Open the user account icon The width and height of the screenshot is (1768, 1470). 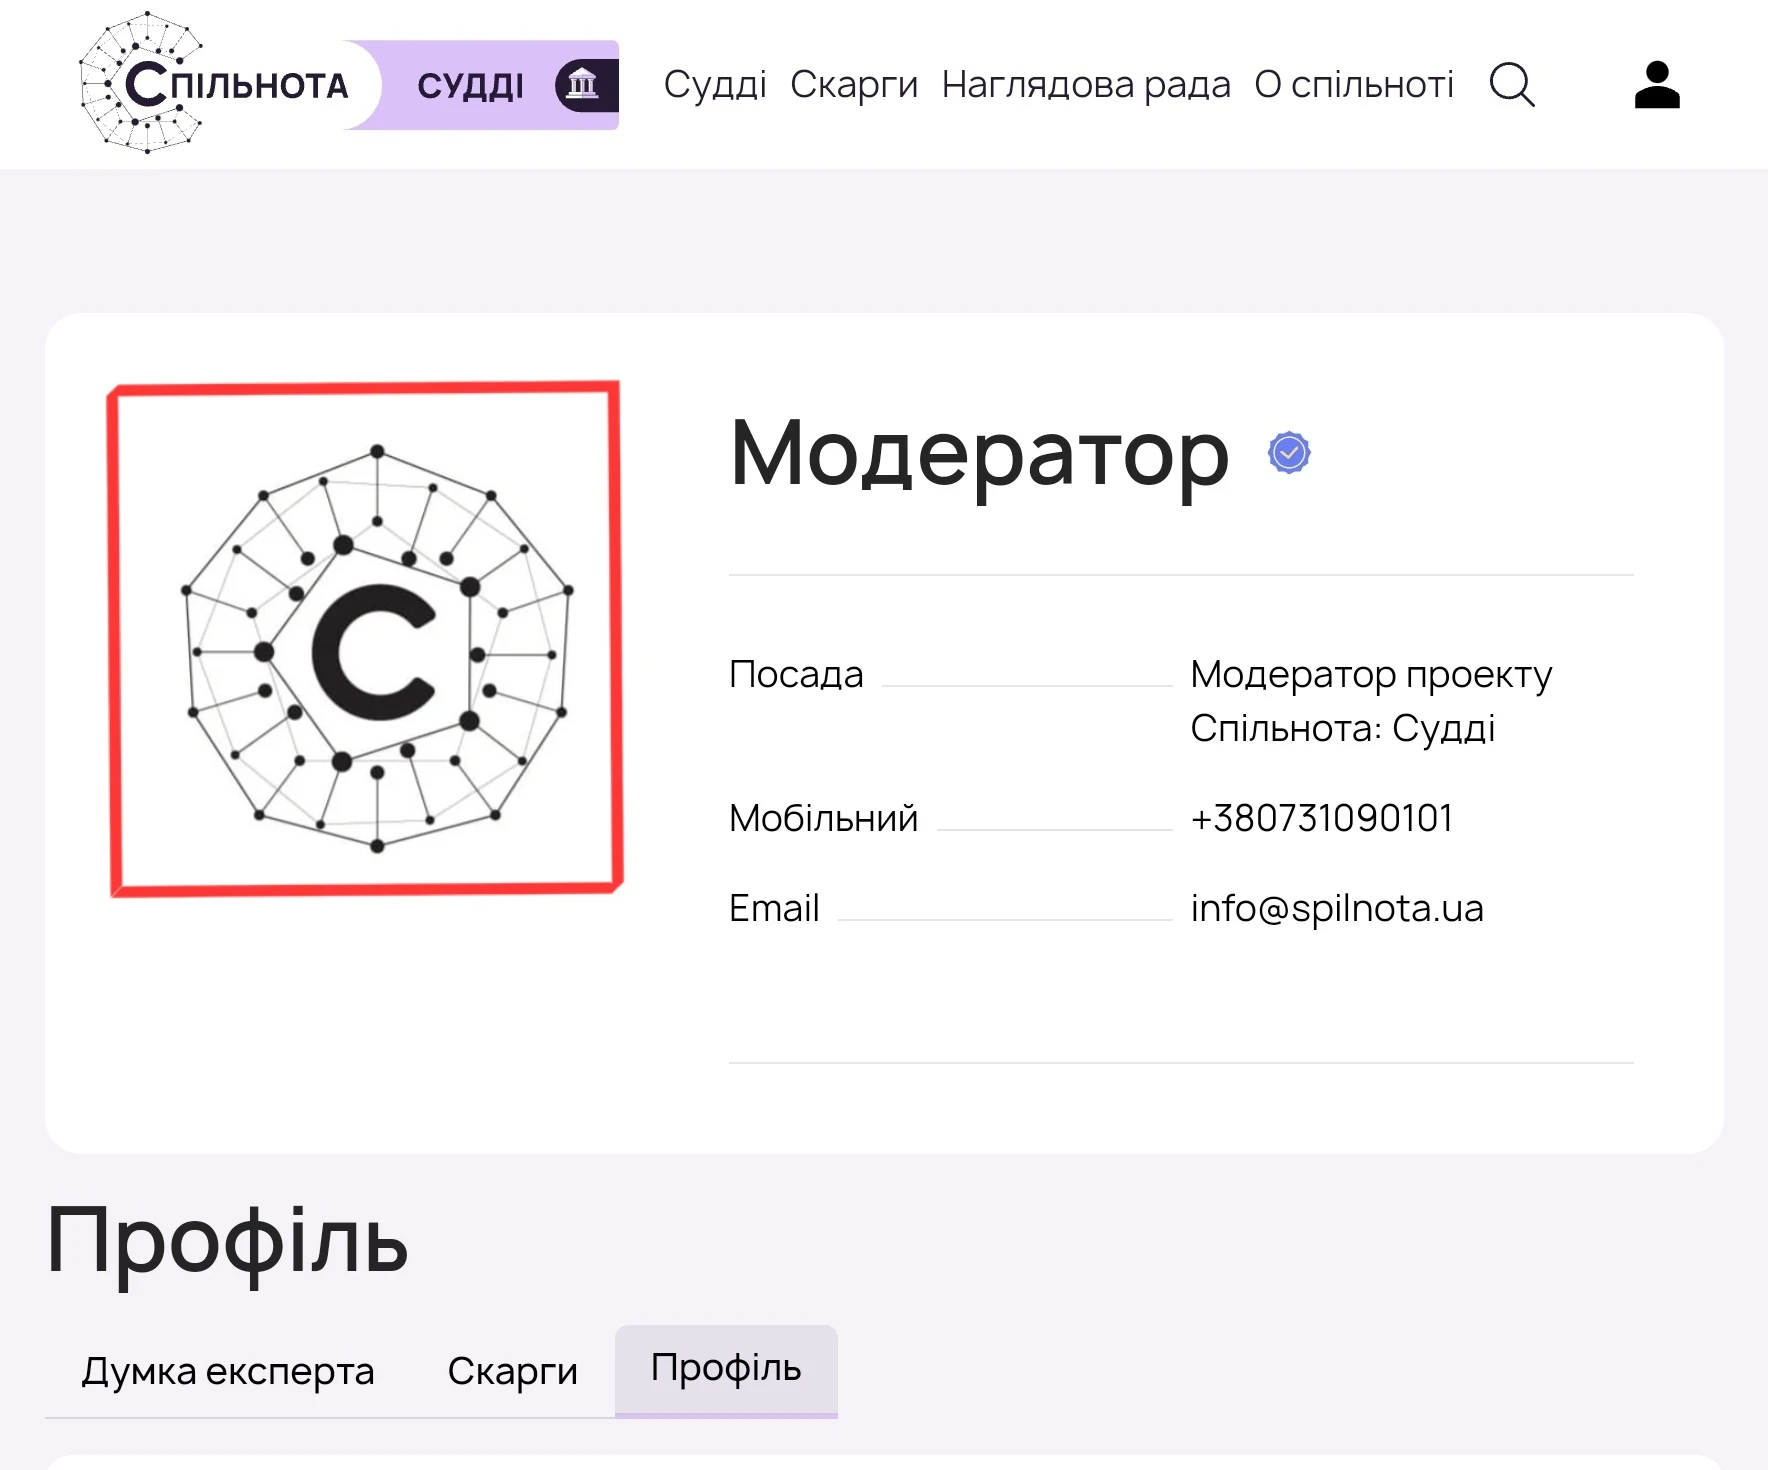(x=1657, y=85)
